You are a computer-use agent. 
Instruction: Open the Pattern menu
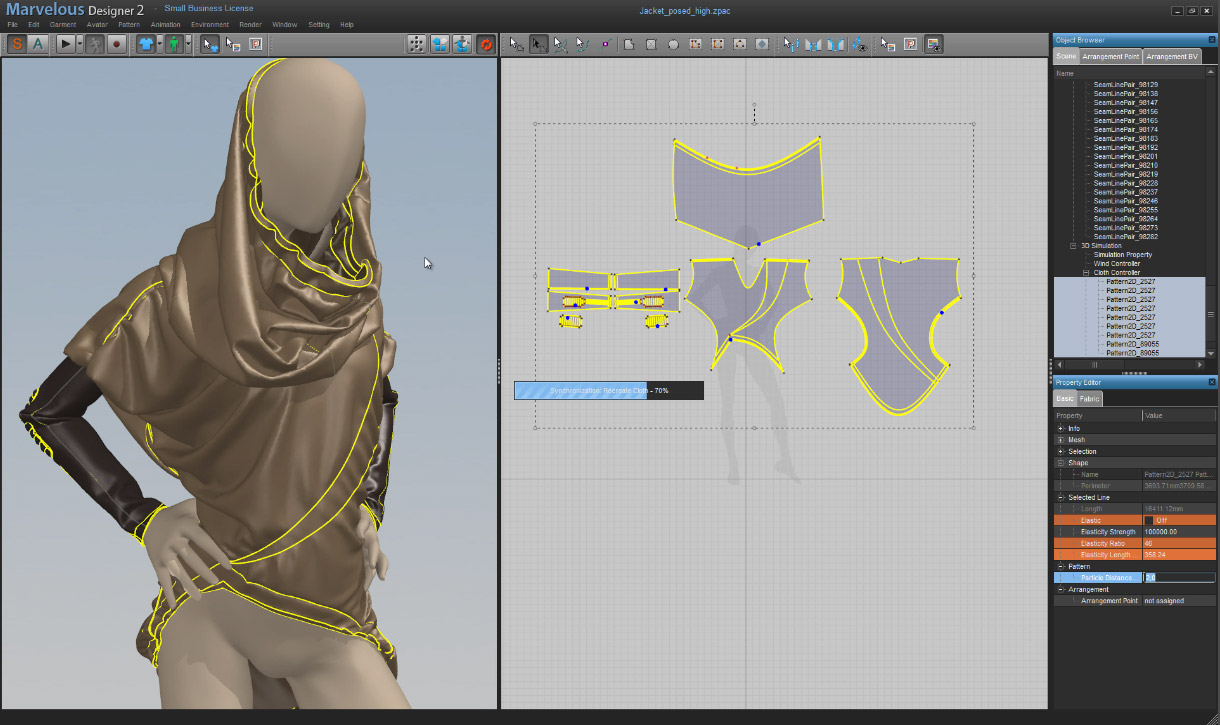(x=129, y=24)
